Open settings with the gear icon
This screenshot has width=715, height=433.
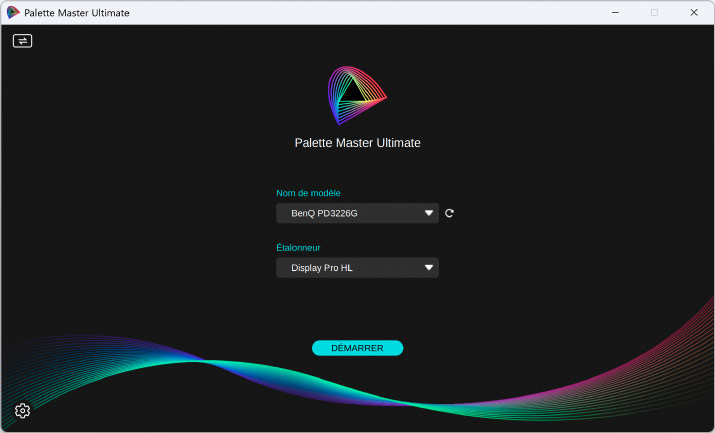[x=22, y=411]
